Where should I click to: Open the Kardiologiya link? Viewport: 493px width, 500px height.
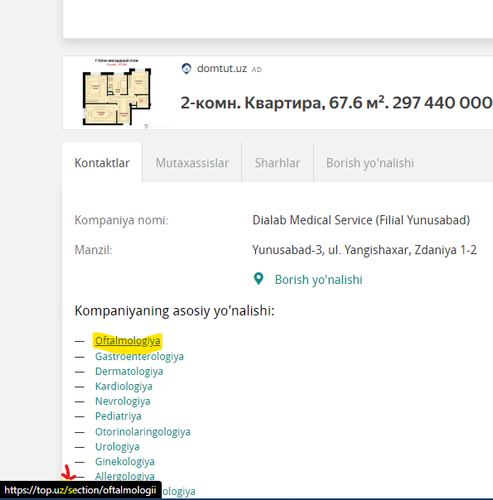pos(124,386)
